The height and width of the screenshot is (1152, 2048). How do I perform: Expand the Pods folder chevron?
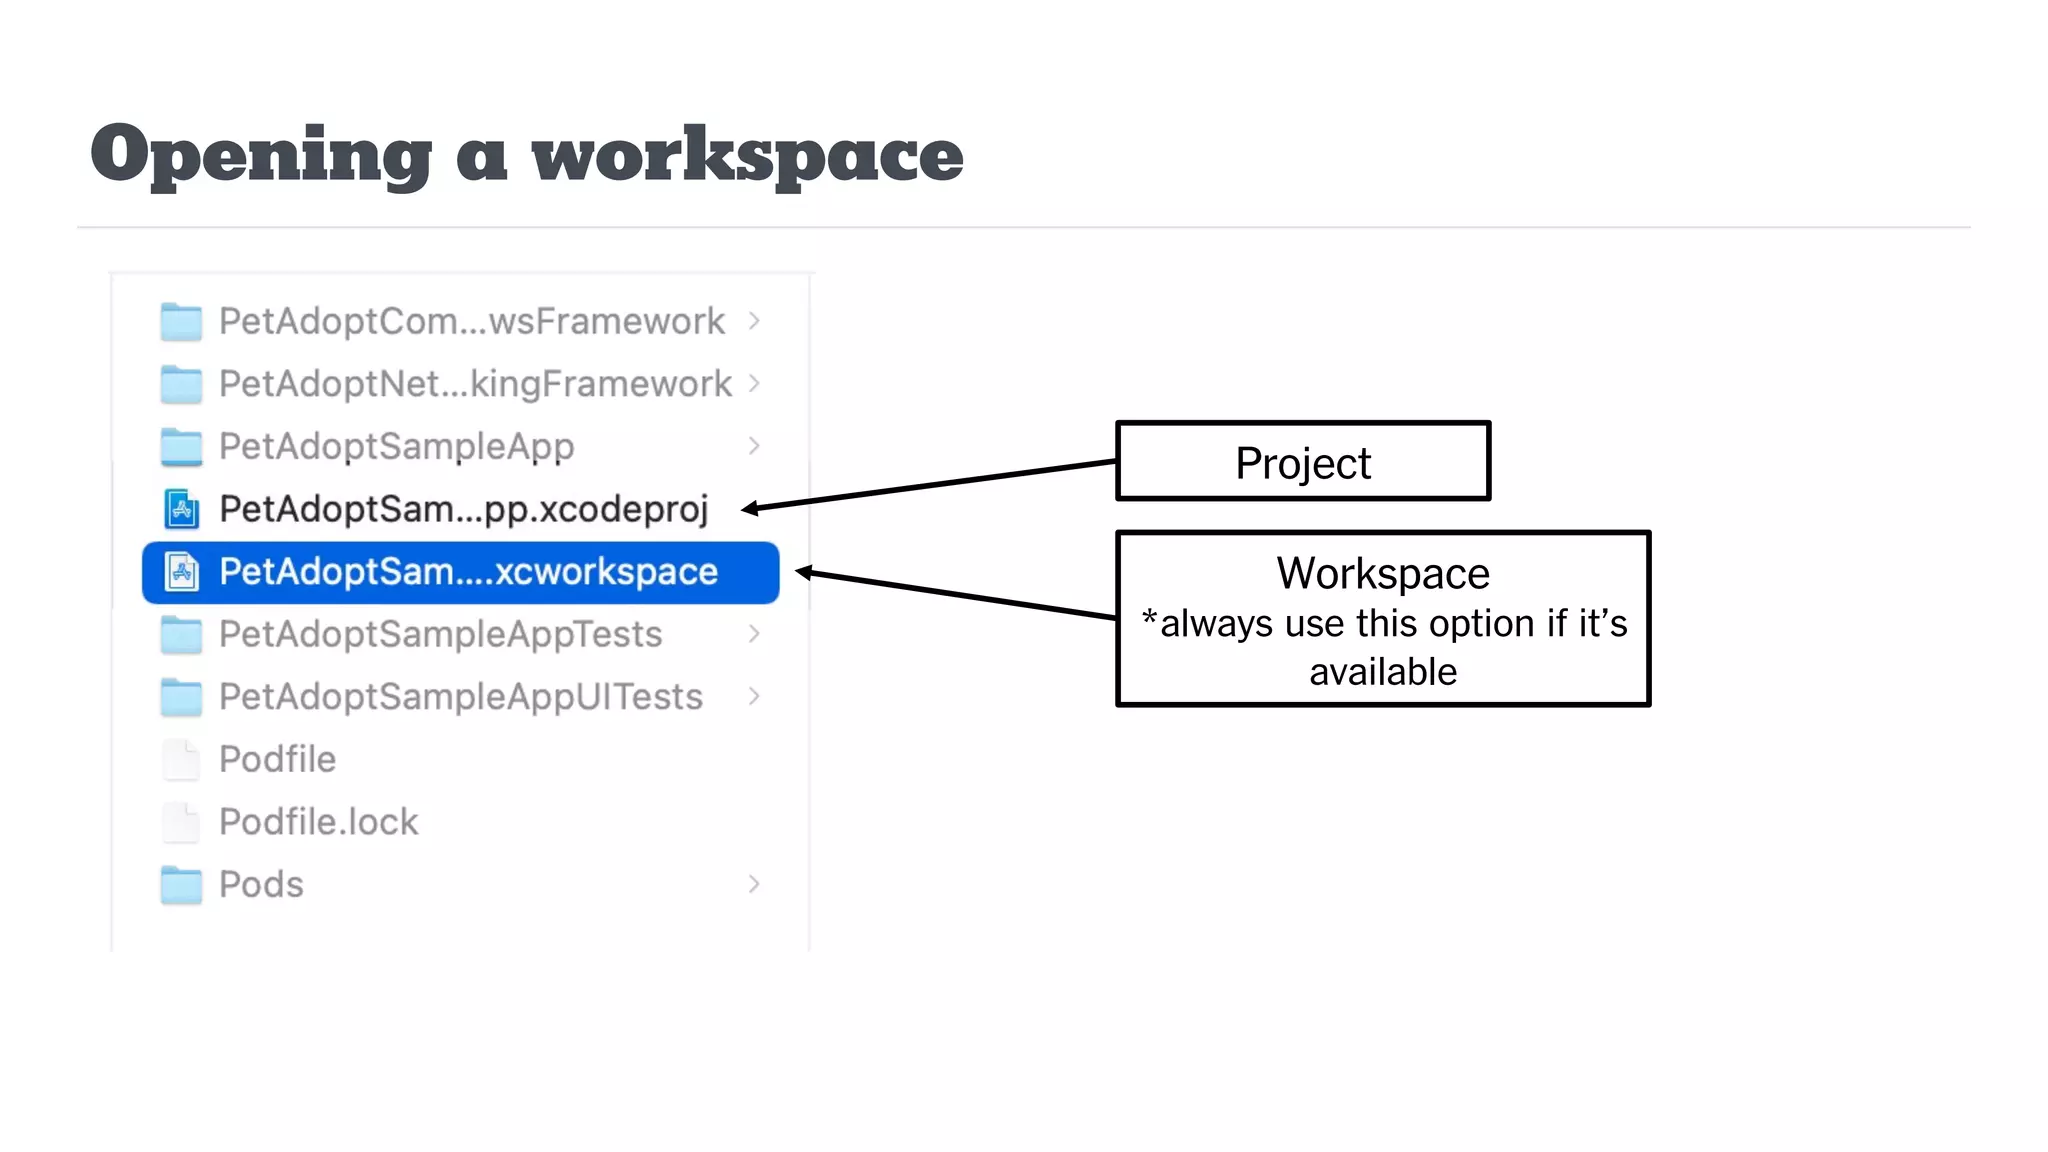coord(754,884)
